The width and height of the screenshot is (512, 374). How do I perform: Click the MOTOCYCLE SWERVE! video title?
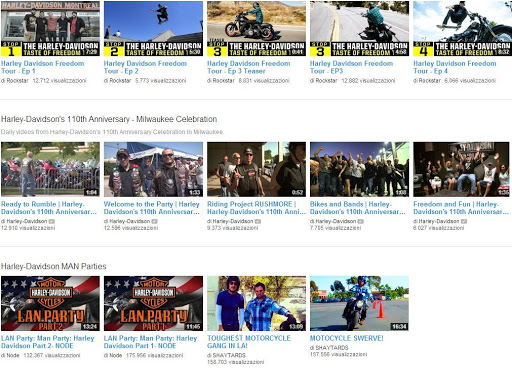point(347,338)
